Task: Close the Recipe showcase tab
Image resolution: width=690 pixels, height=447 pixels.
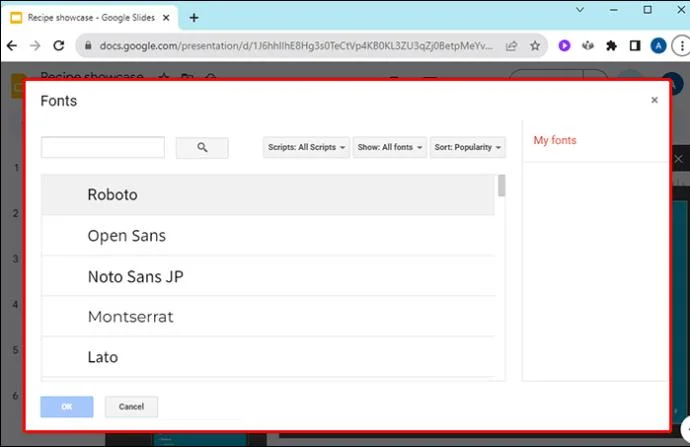Action: tap(166, 18)
